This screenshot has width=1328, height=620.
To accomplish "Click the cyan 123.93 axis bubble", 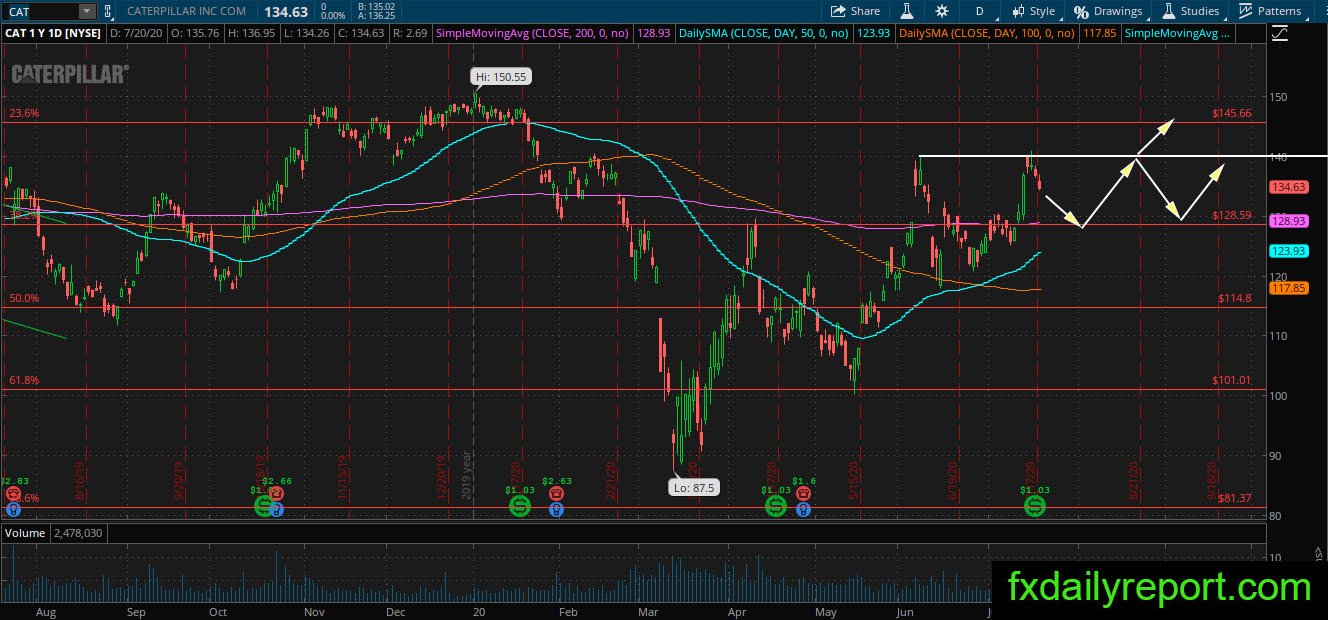I will point(1288,251).
